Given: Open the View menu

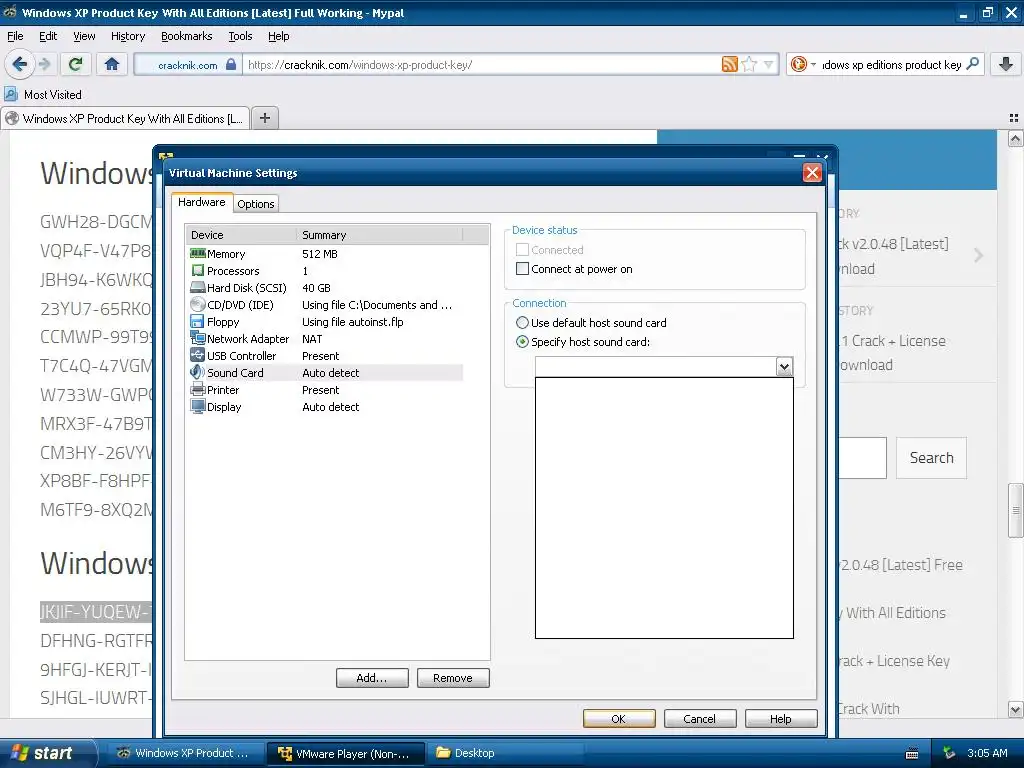Looking at the screenshot, I should [x=84, y=36].
